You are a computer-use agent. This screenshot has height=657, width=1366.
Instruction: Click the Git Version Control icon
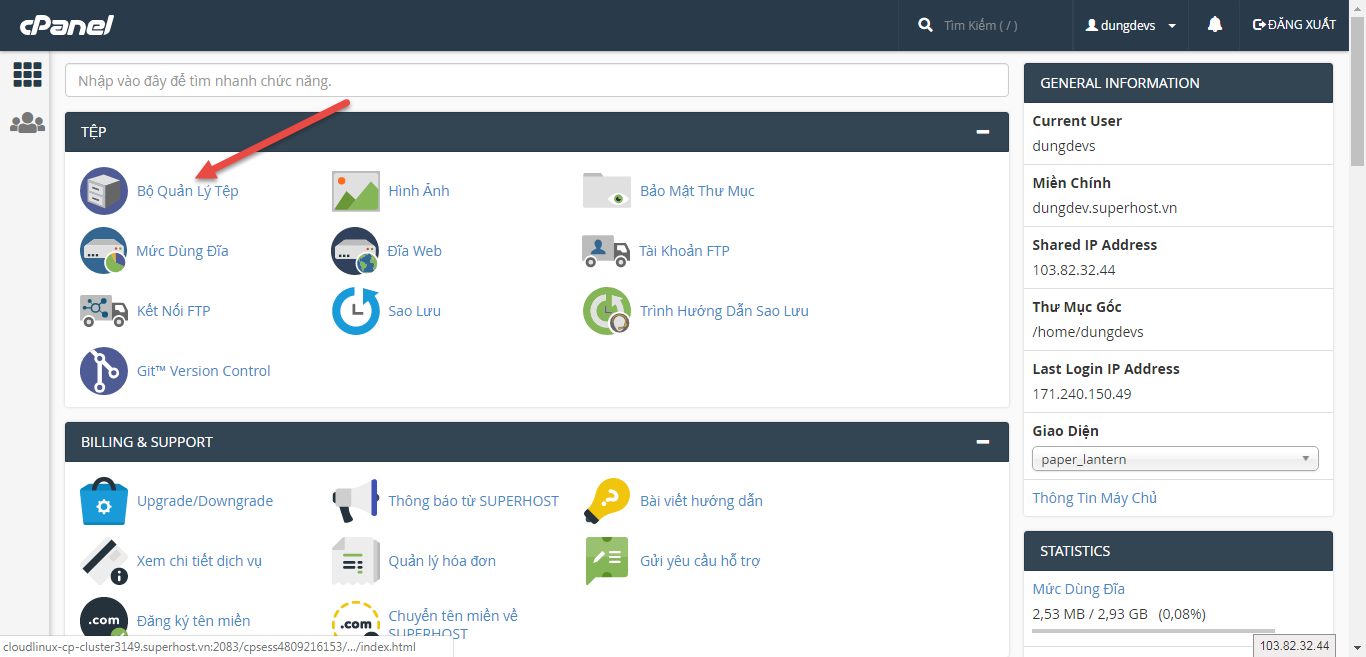click(104, 371)
